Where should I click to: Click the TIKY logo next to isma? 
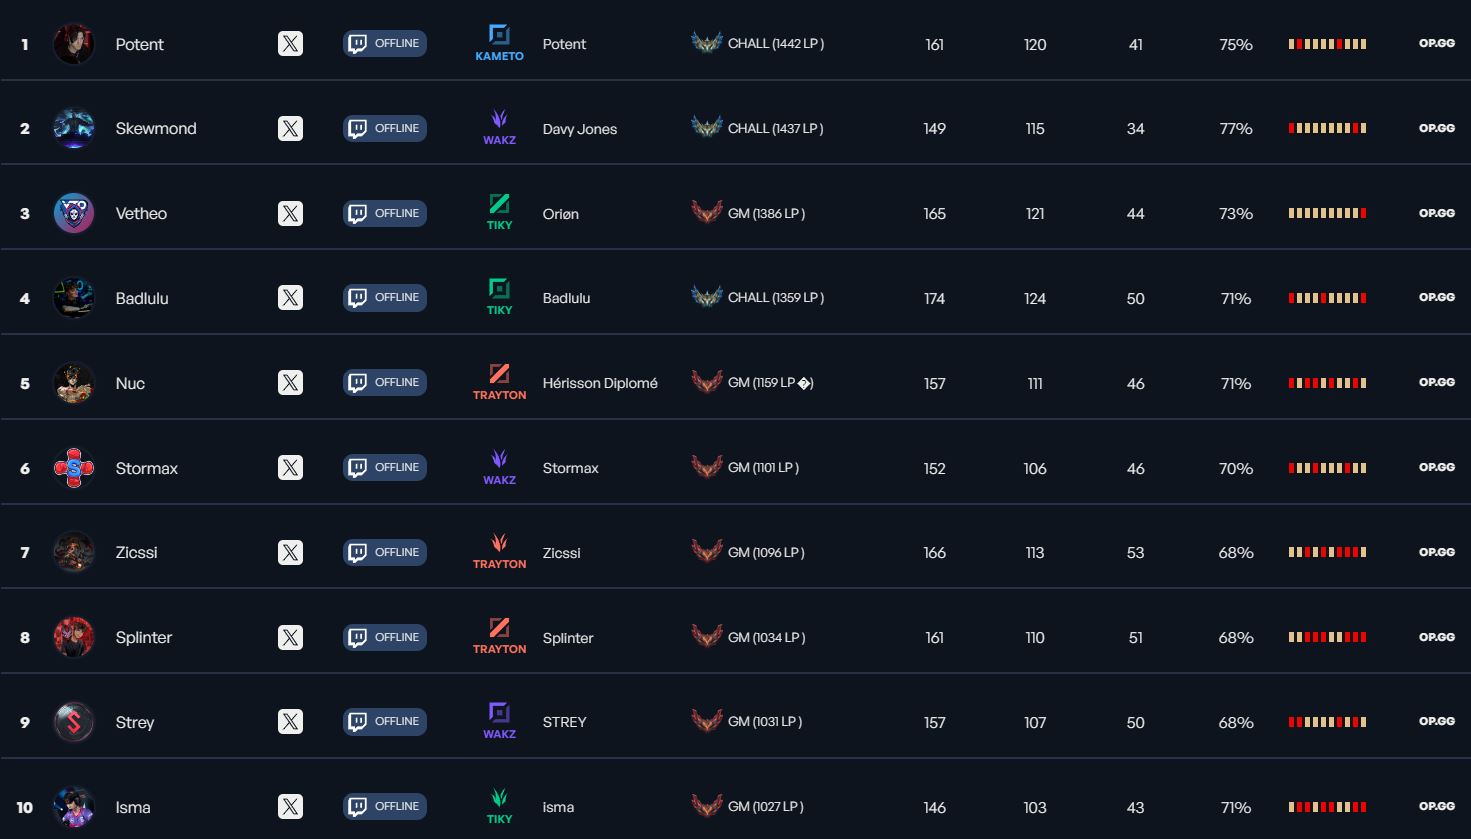click(x=498, y=805)
